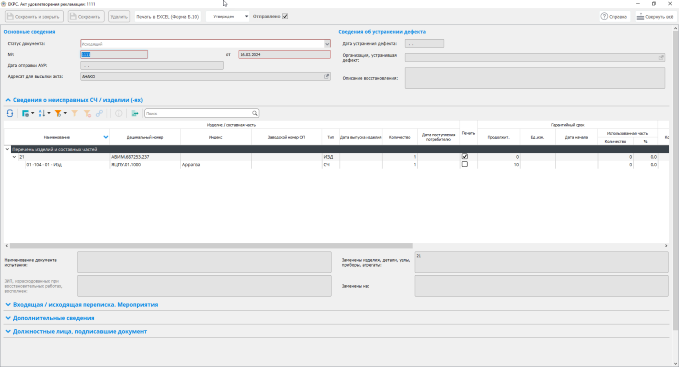Expand 'Дополнительные сведения' section

pyautogui.click(x=8, y=318)
